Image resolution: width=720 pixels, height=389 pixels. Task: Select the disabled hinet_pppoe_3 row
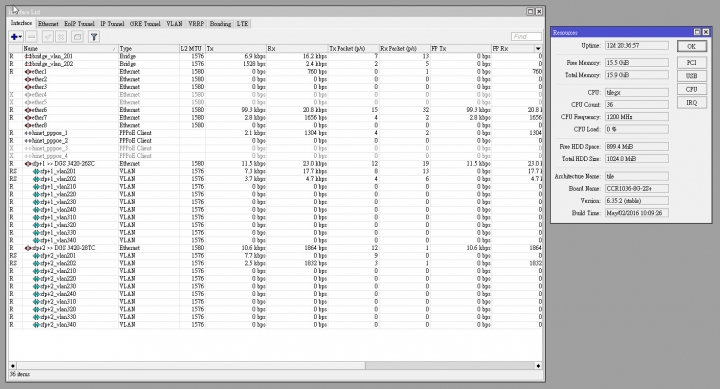276,148
